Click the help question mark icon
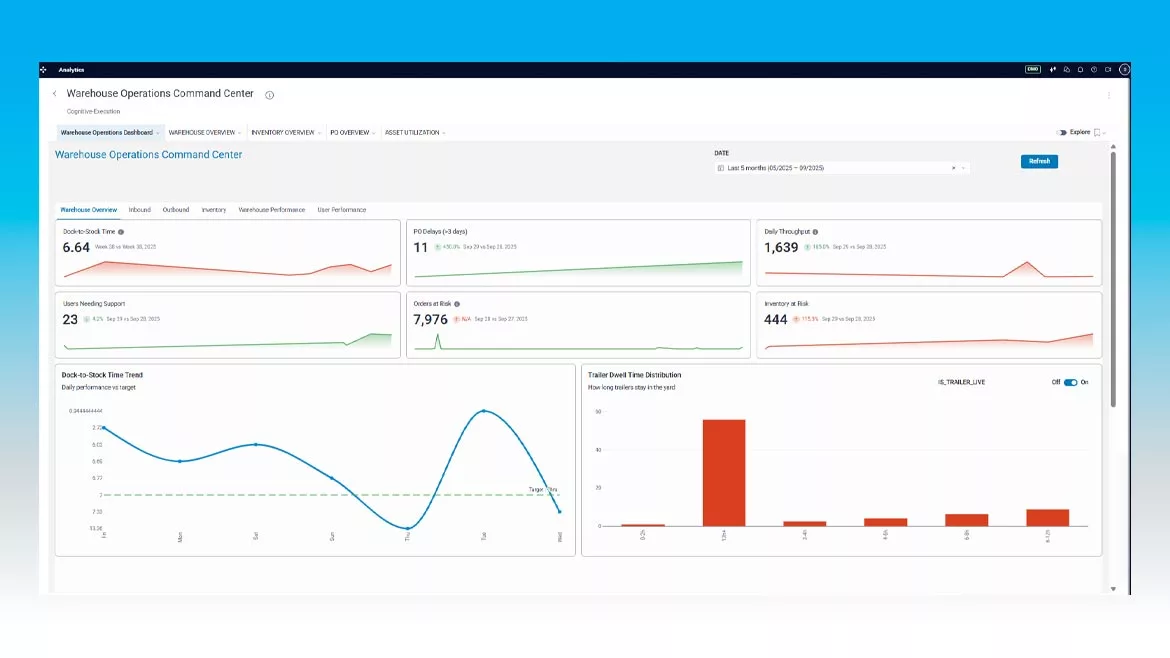The width and height of the screenshot is (1170, 658). click(1095, 69)
